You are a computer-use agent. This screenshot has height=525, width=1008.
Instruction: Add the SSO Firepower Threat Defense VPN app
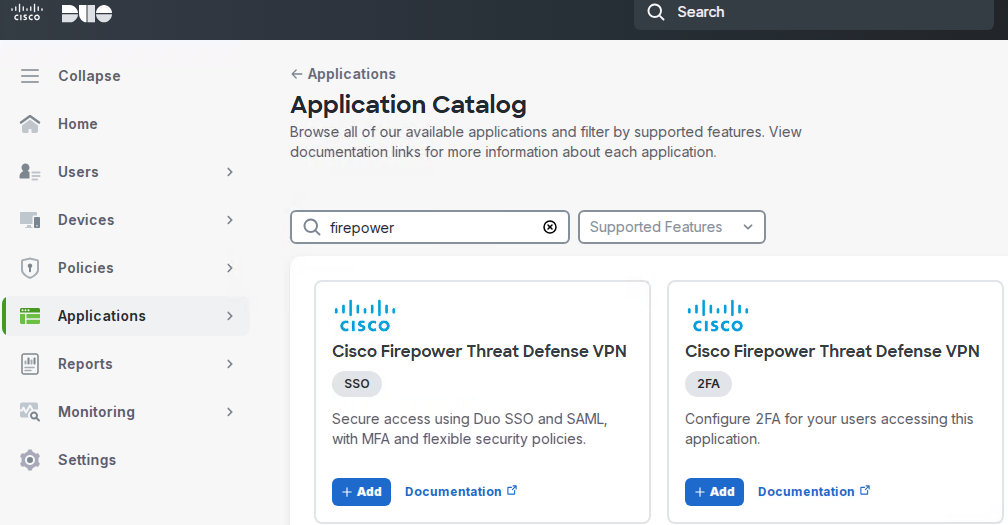pyautogui.click(x=361, y=492)
